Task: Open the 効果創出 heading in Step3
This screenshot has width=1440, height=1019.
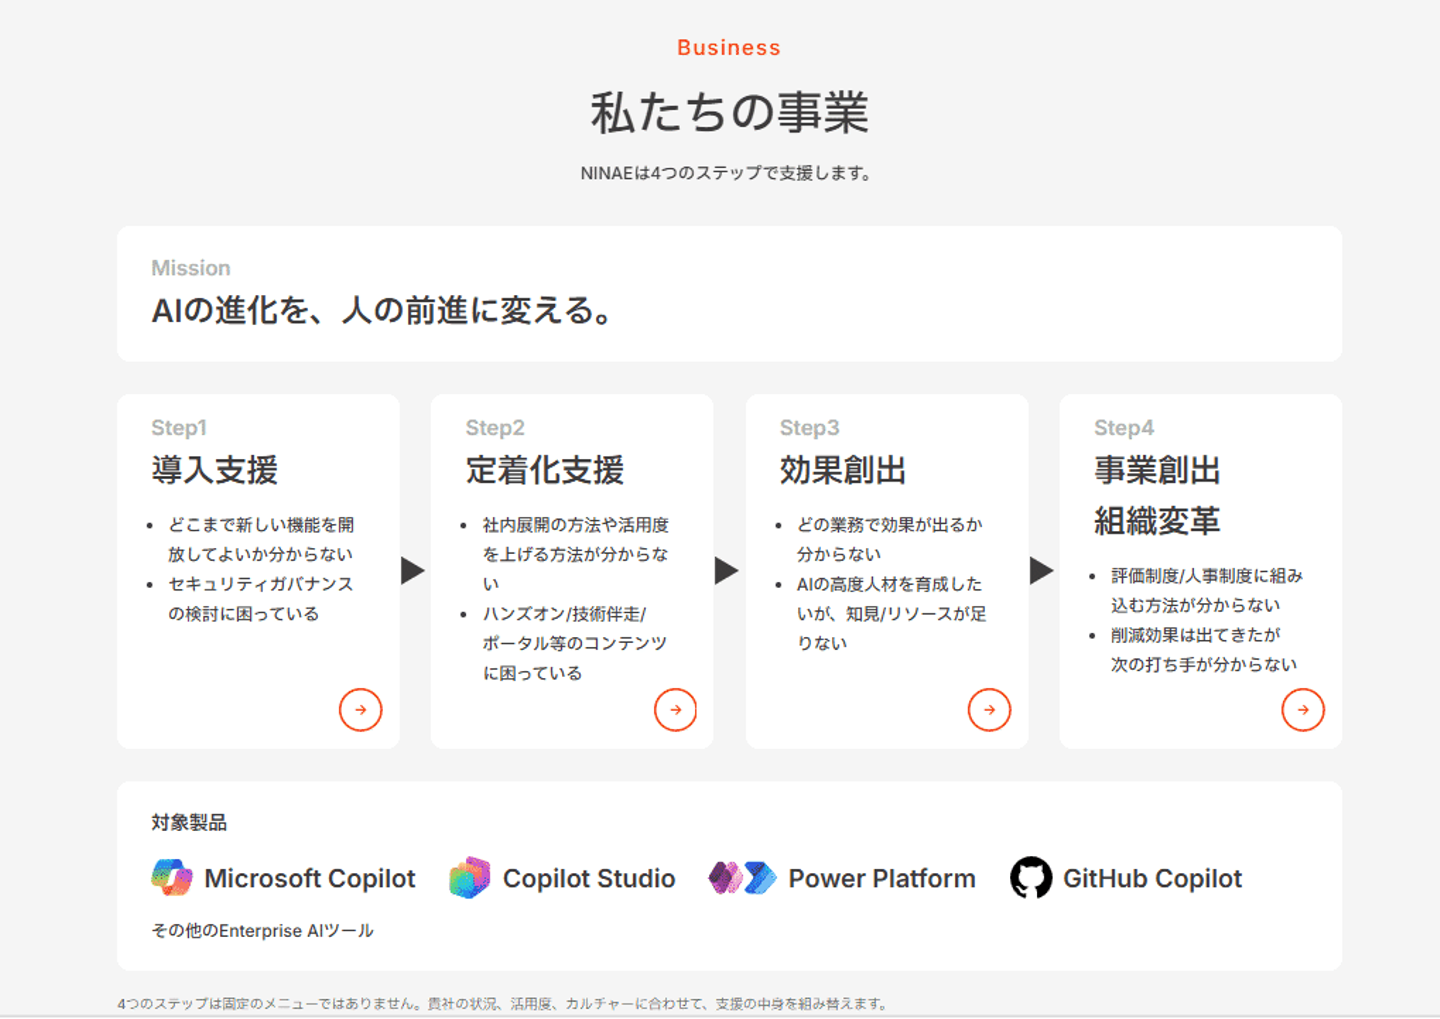Action: 843,470
